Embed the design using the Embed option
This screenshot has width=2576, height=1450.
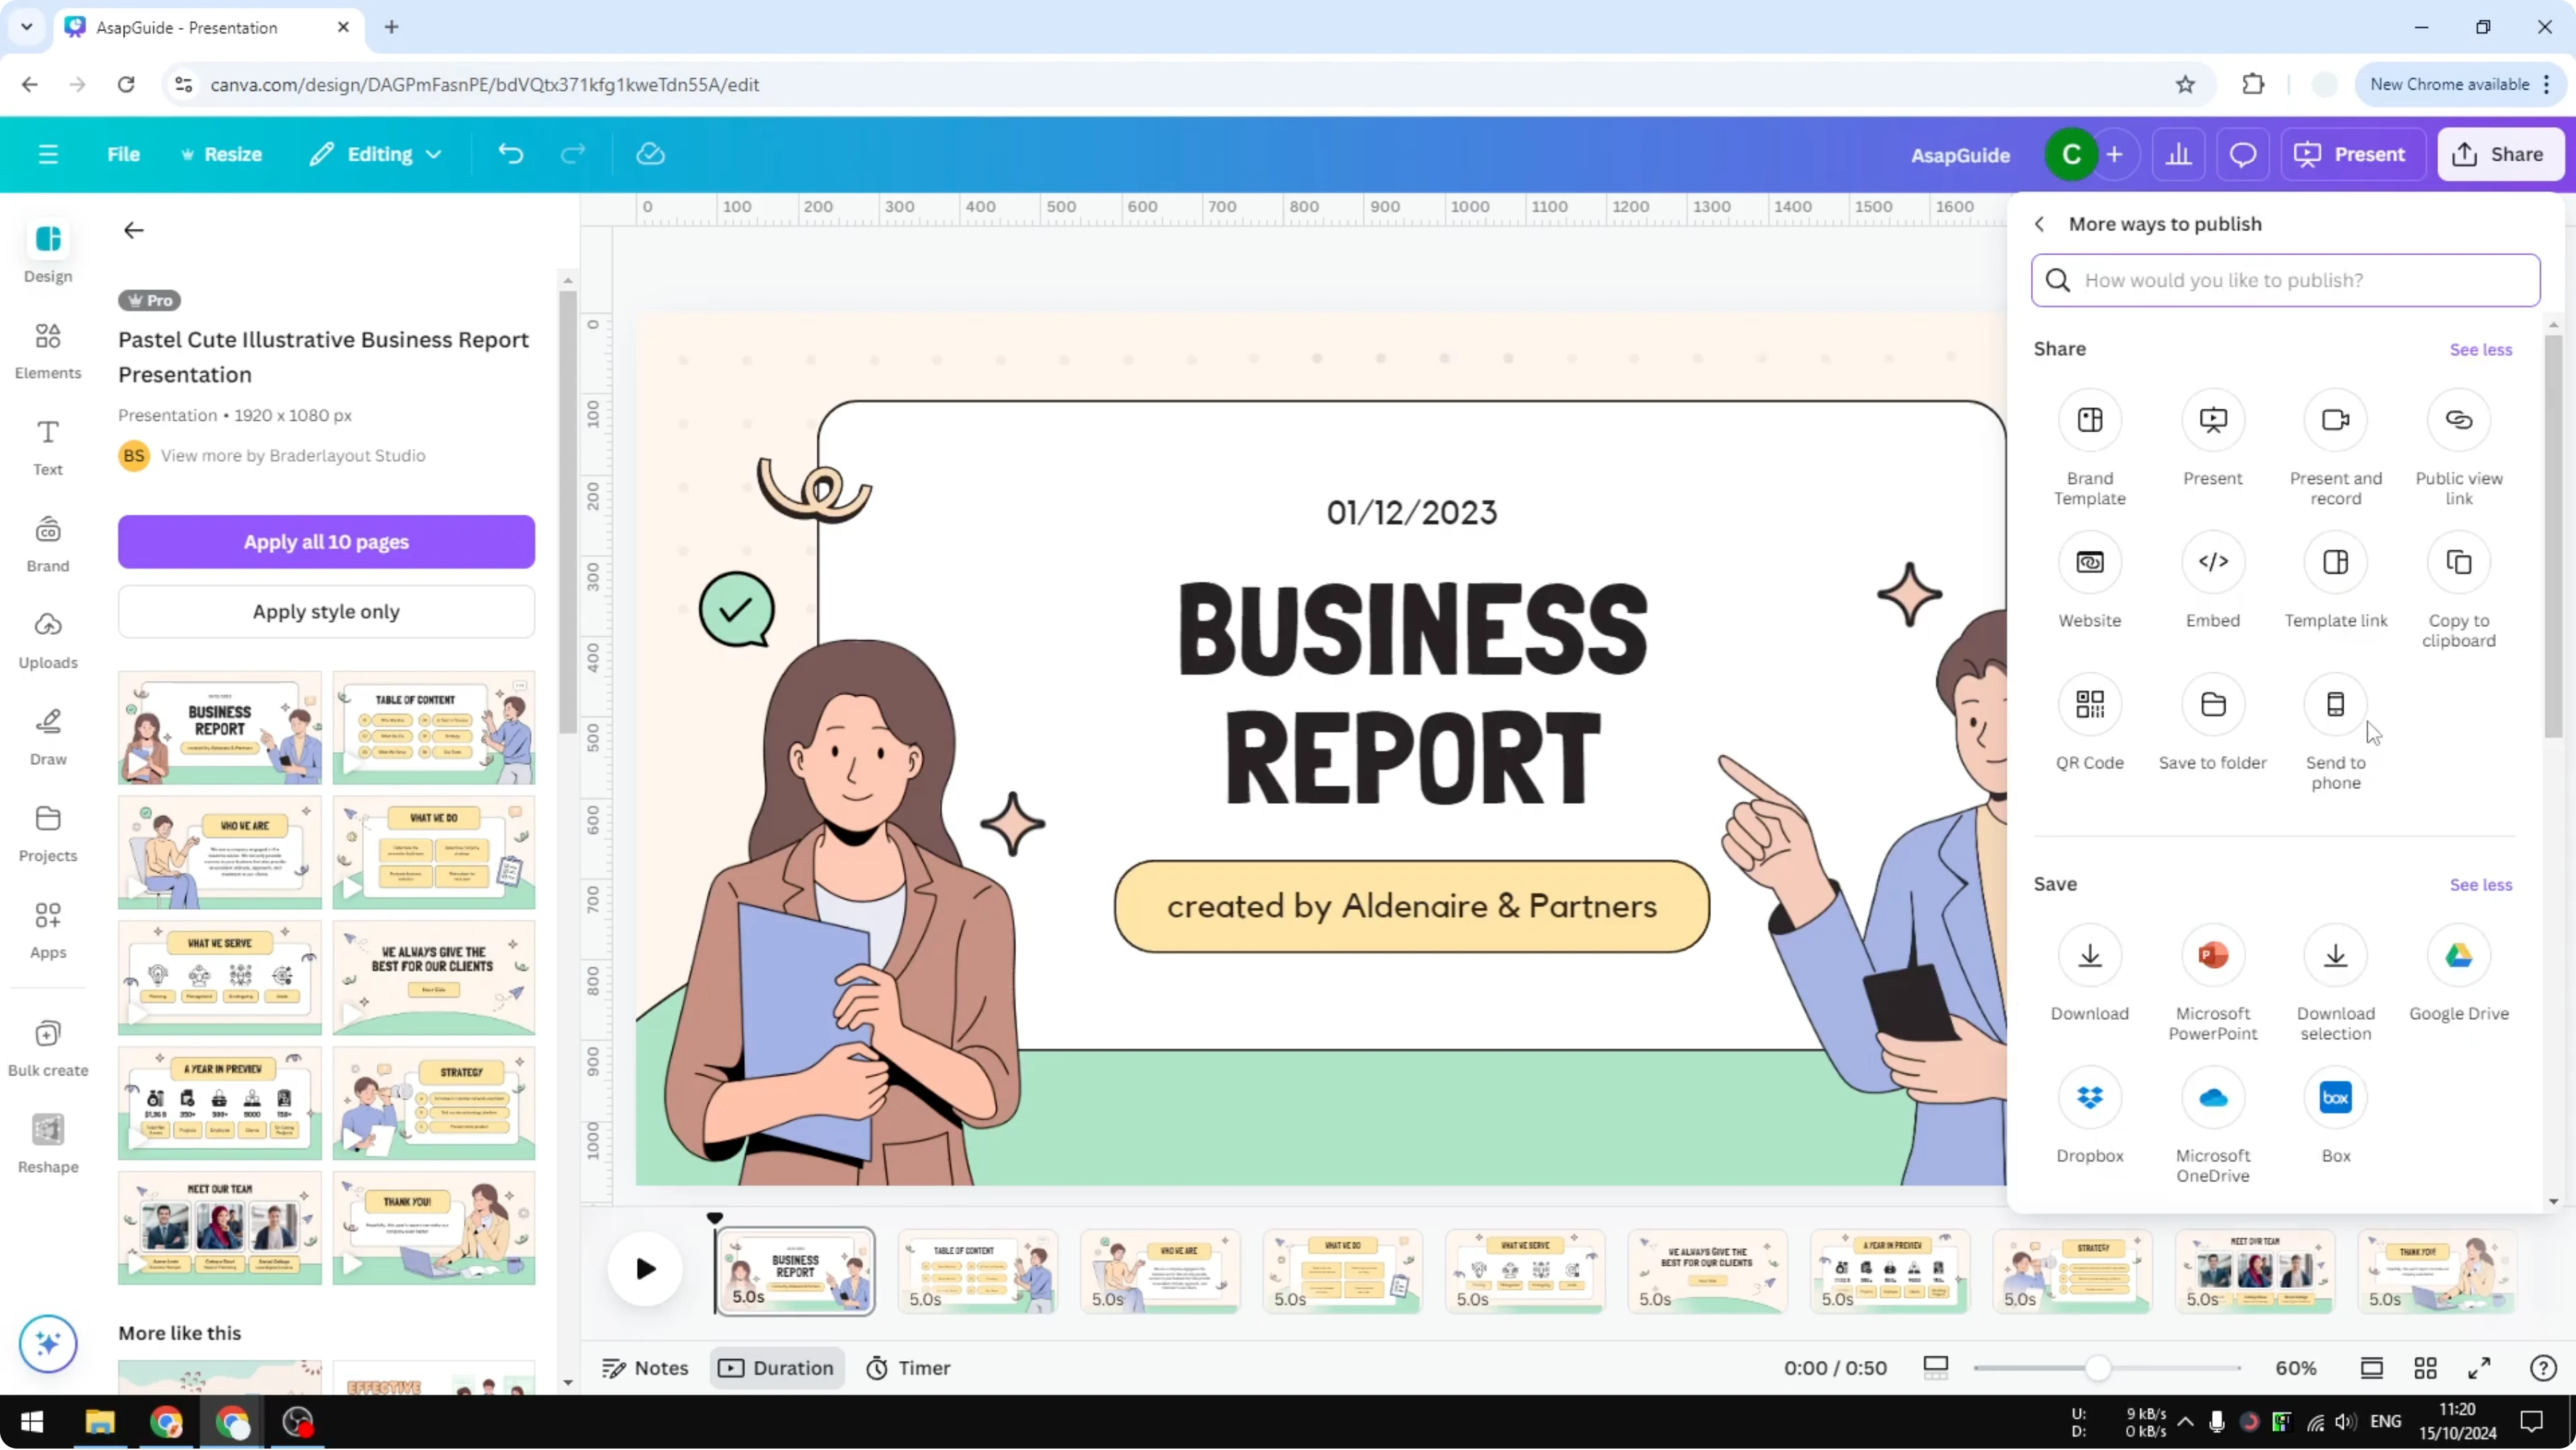(x=2212, y=563)
